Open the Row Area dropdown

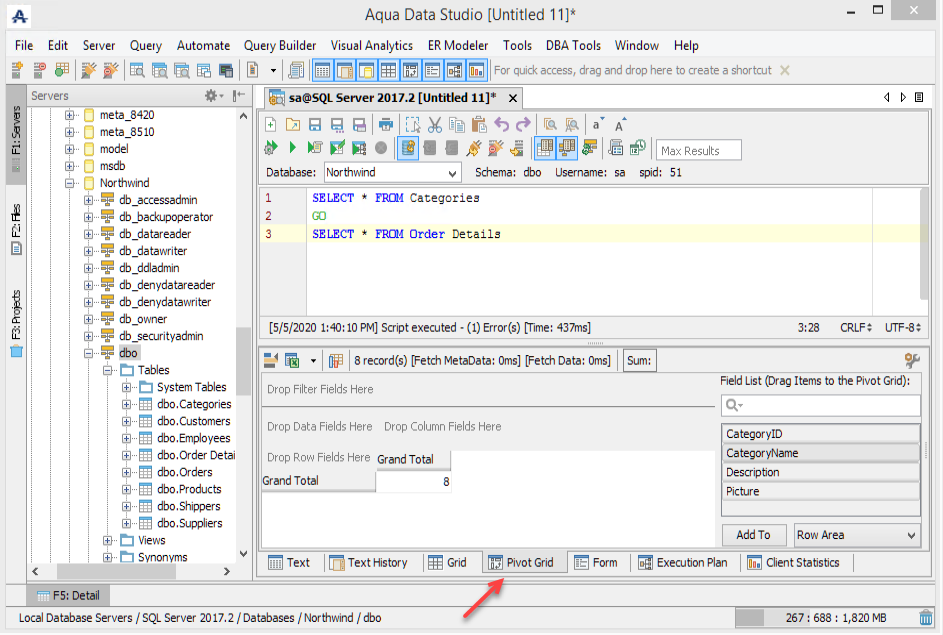(x=856, y=535)
